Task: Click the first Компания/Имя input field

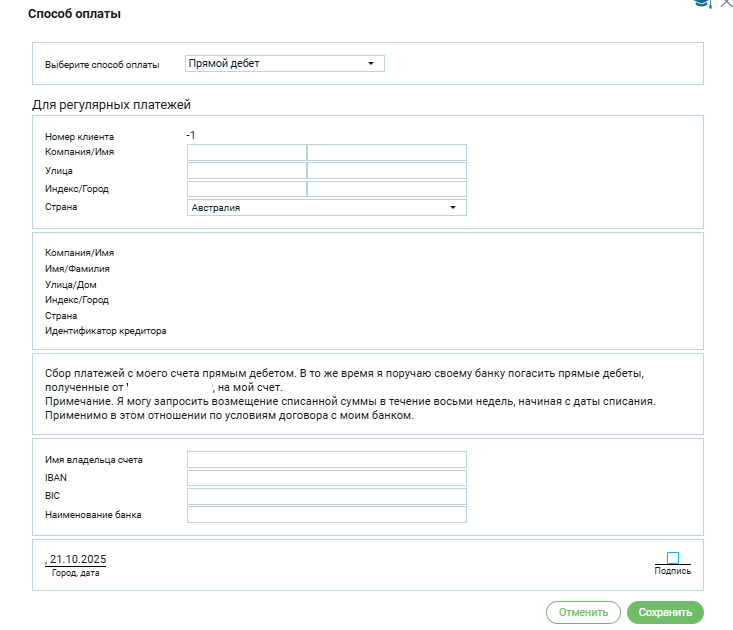Action: (x=246, y=153)
